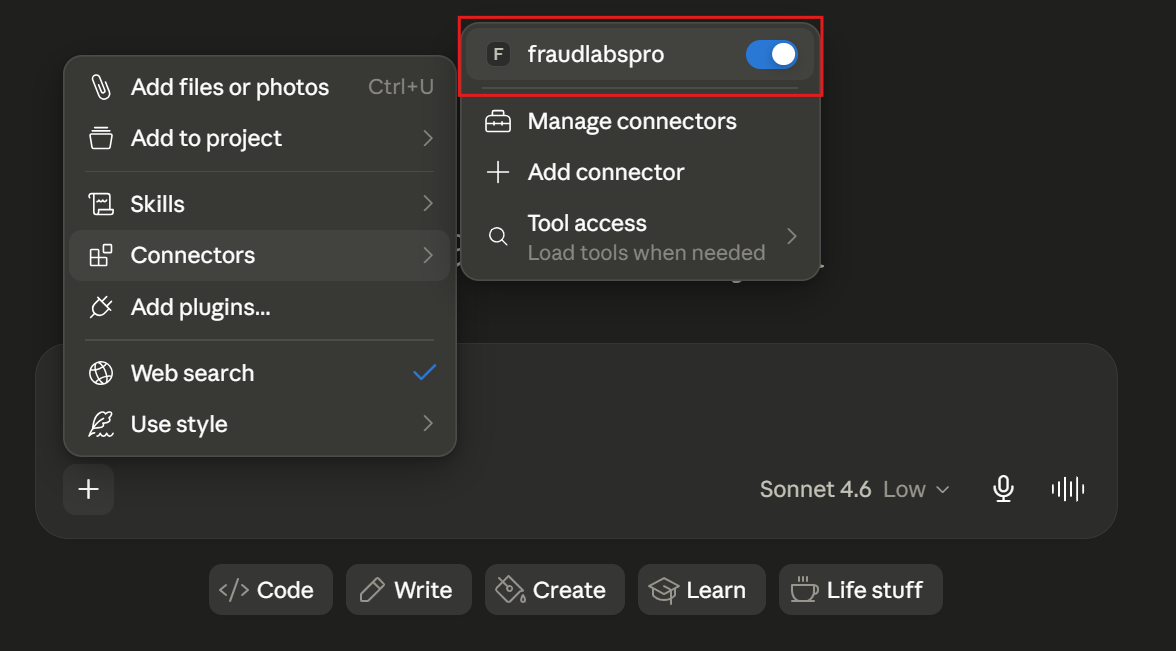This screenshot has height=651, width=1176.
Task: Click the paperclip icon for adding files
Action: pyautogui.click(x=100, y=87)
